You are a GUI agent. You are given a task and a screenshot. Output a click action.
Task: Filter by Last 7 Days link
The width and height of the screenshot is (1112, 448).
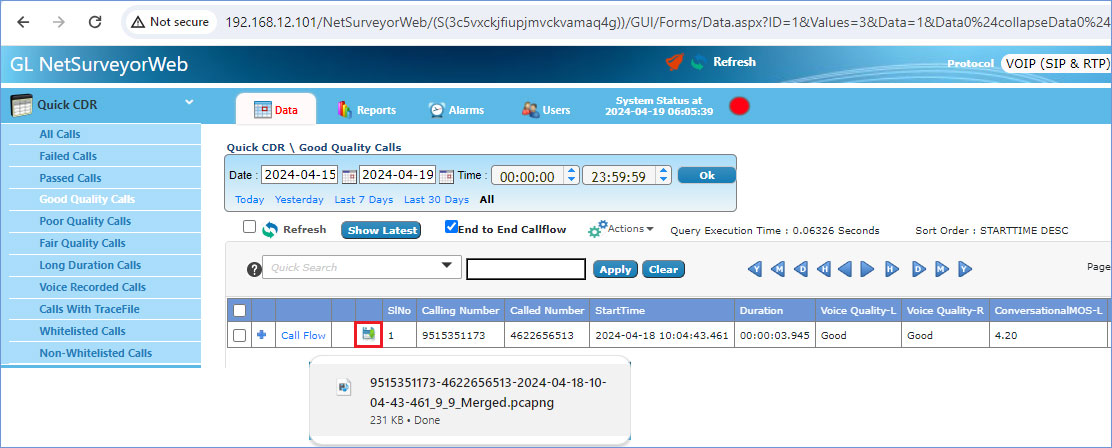point(364,200)
